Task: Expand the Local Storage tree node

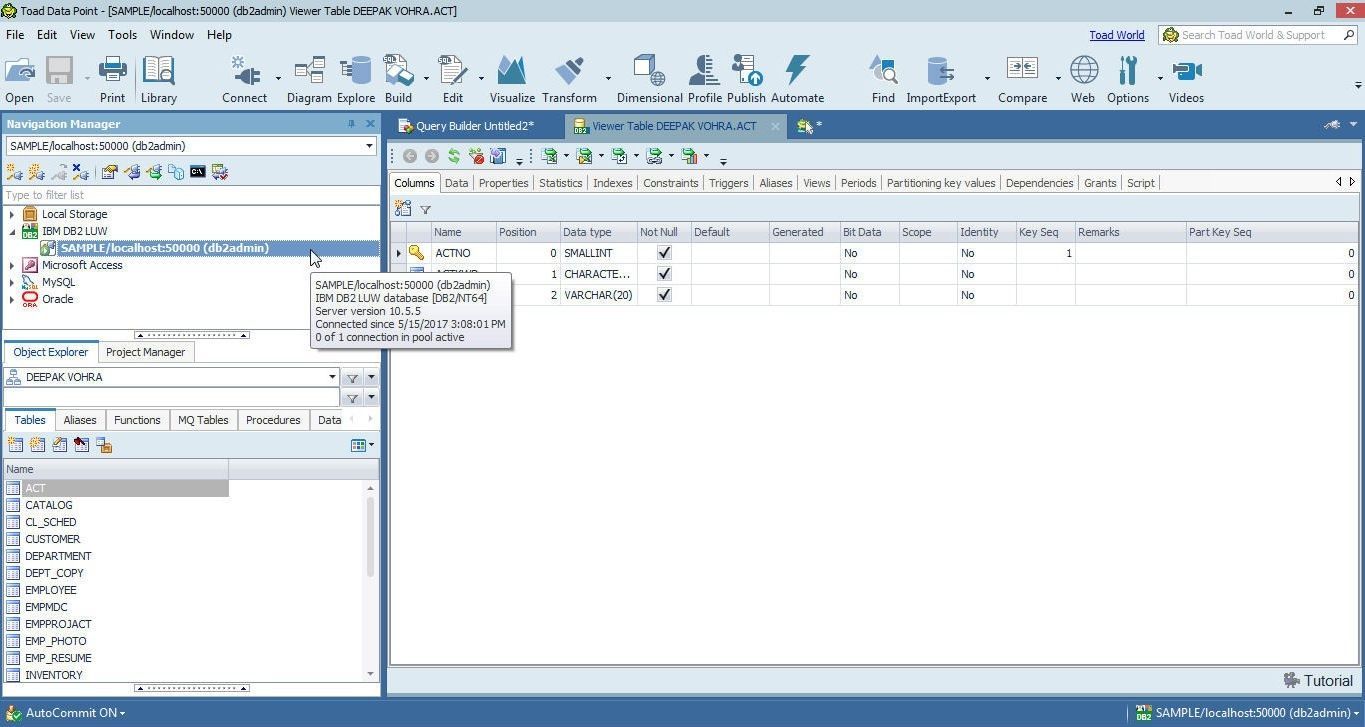Action: pyautogui.click(x=12, y=214)
